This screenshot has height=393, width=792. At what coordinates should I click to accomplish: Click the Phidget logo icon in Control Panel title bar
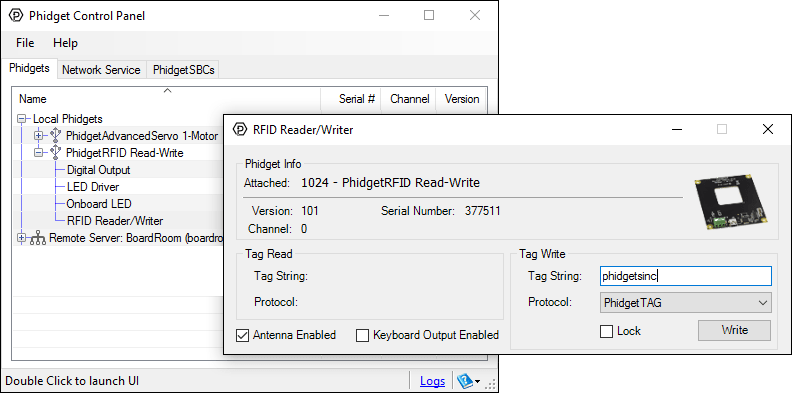coord(16,16)
